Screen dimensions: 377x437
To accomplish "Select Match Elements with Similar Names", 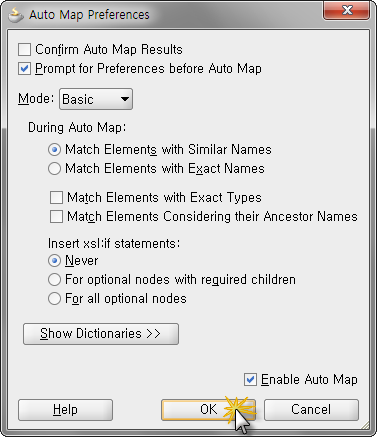I will tap(54, 149).
